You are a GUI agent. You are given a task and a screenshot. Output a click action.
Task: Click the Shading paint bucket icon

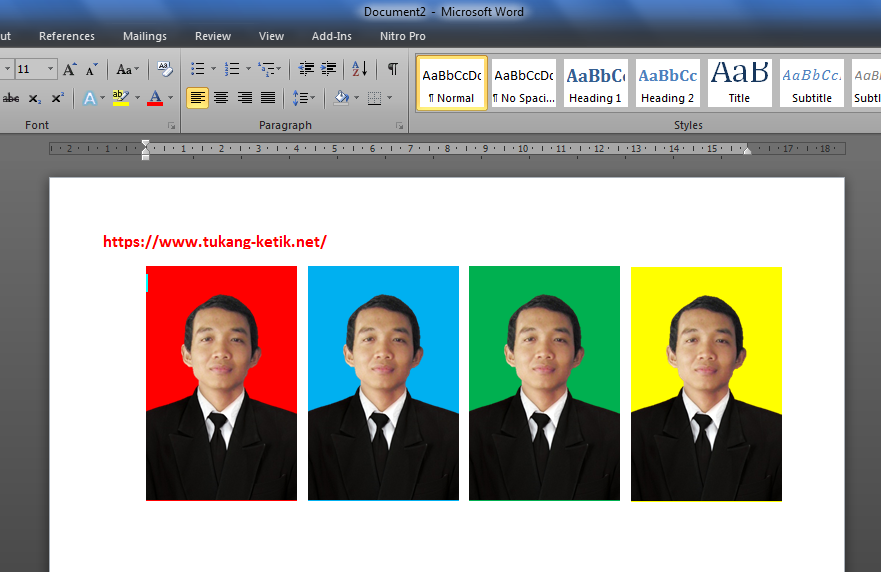point(341,98)
